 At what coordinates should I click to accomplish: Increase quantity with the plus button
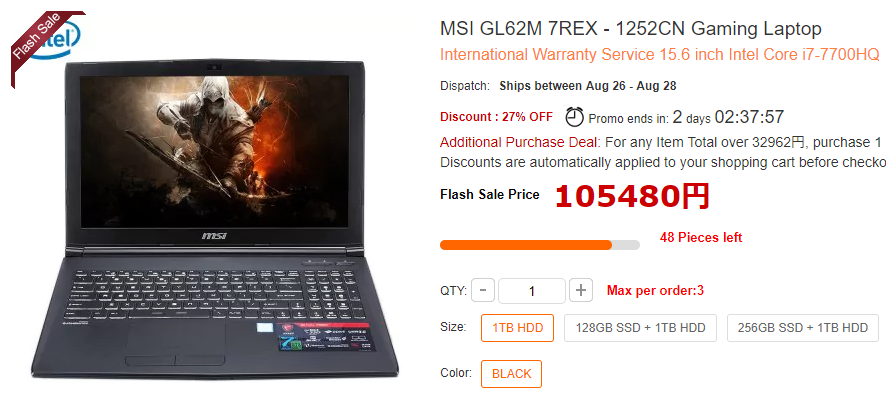click(581, 291)
